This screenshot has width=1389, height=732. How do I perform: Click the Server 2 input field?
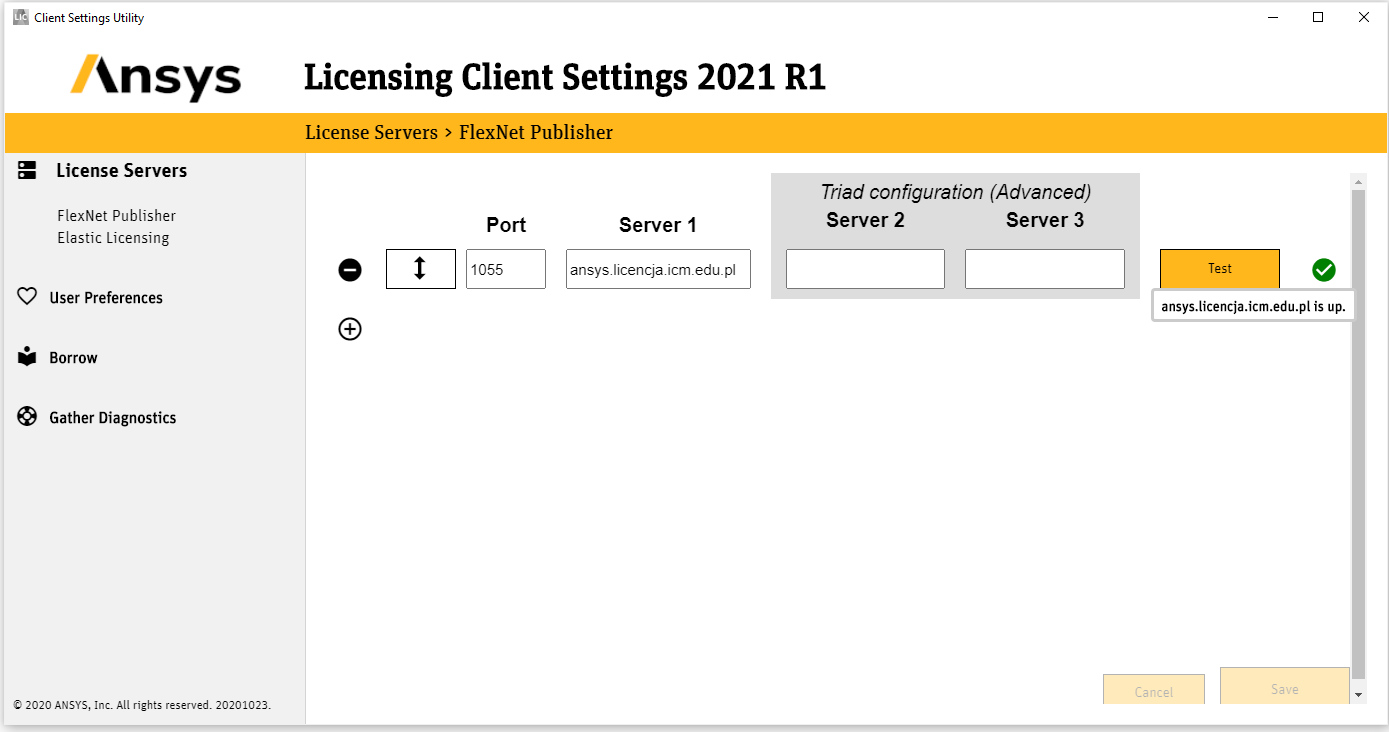coord(865,269)
